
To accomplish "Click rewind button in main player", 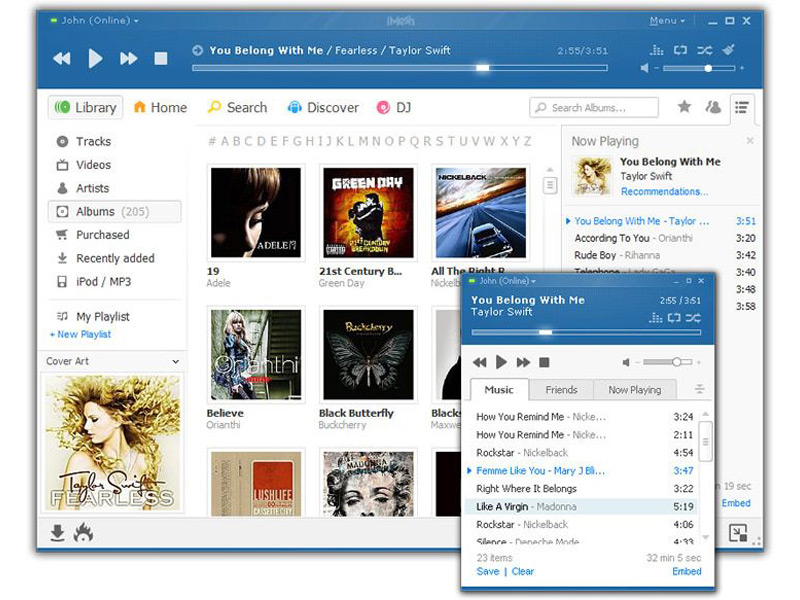I will 62,59.
